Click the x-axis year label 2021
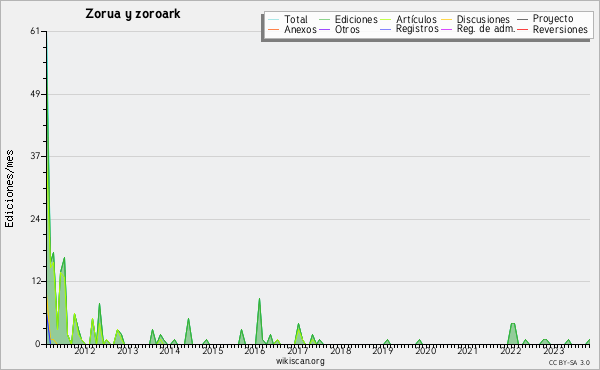Viewport: 600px width, 370px height. pyautogui.click(x=468, y=351)
